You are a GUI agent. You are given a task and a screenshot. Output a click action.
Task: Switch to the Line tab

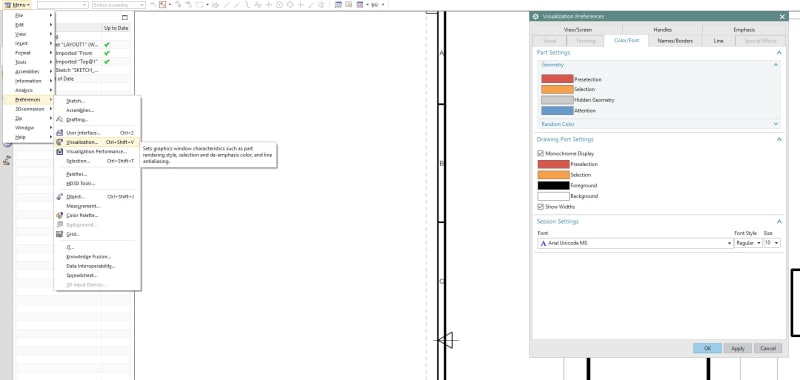pyautogui.click(x=718, y=41)
